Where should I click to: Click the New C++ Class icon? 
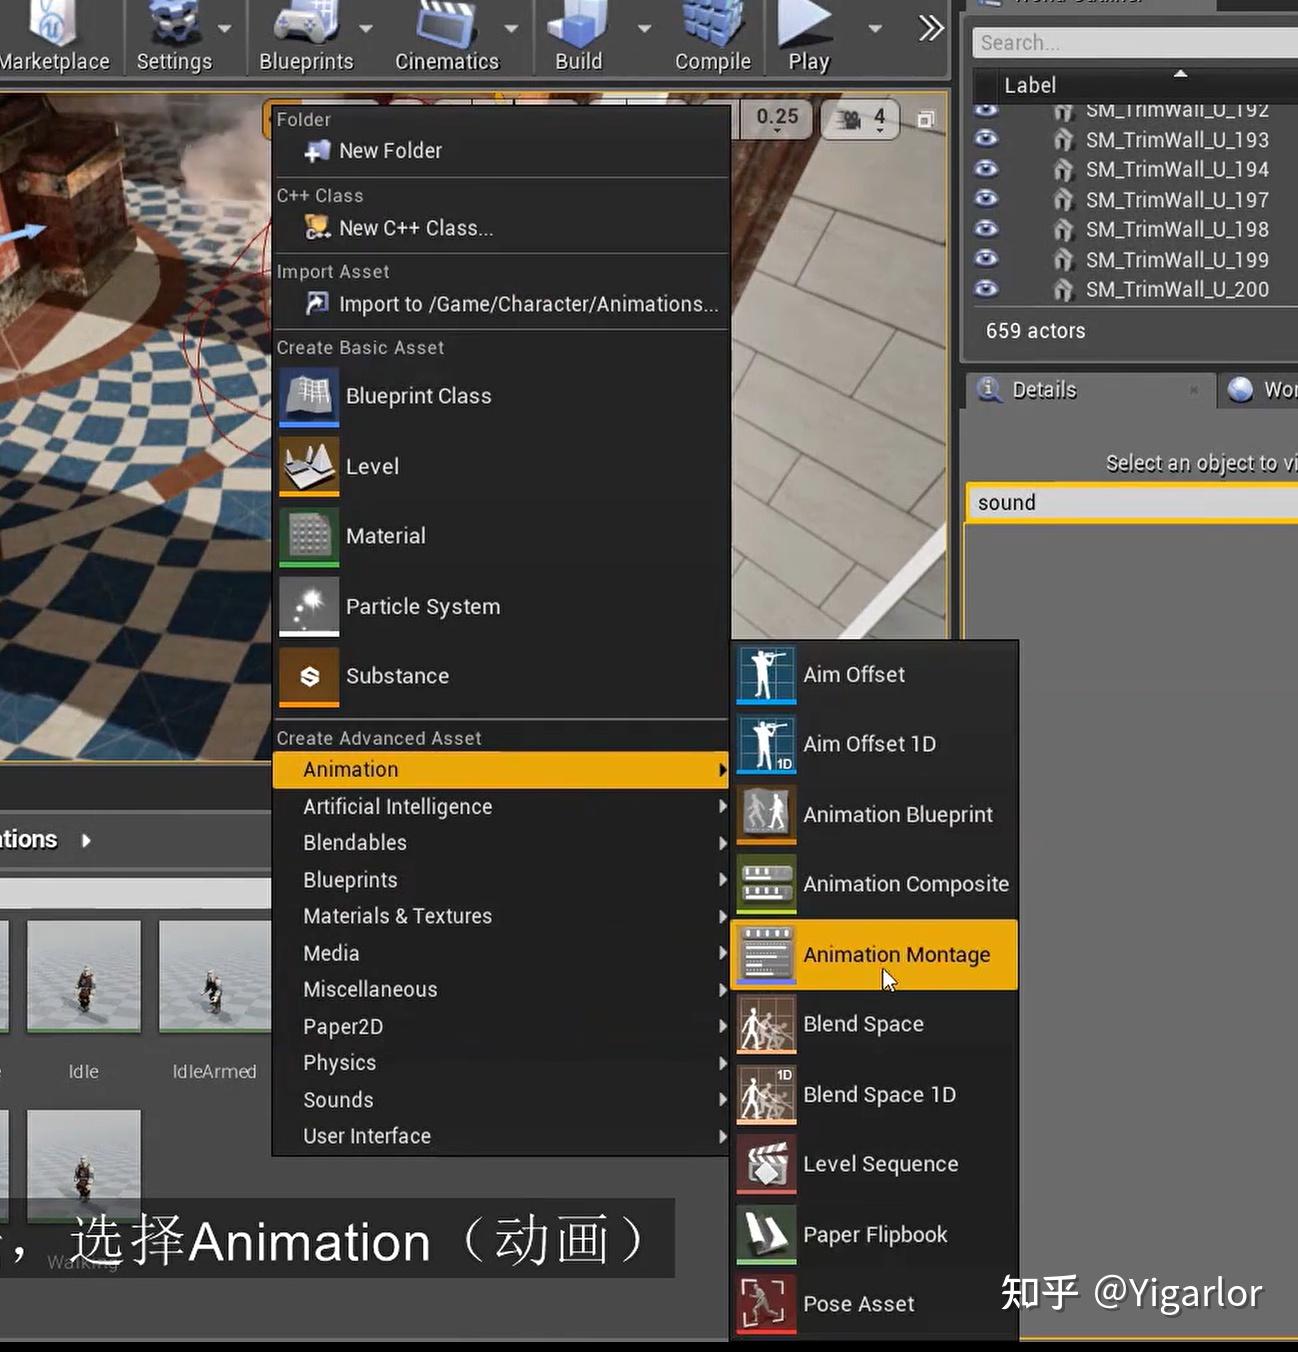(317, 228)
